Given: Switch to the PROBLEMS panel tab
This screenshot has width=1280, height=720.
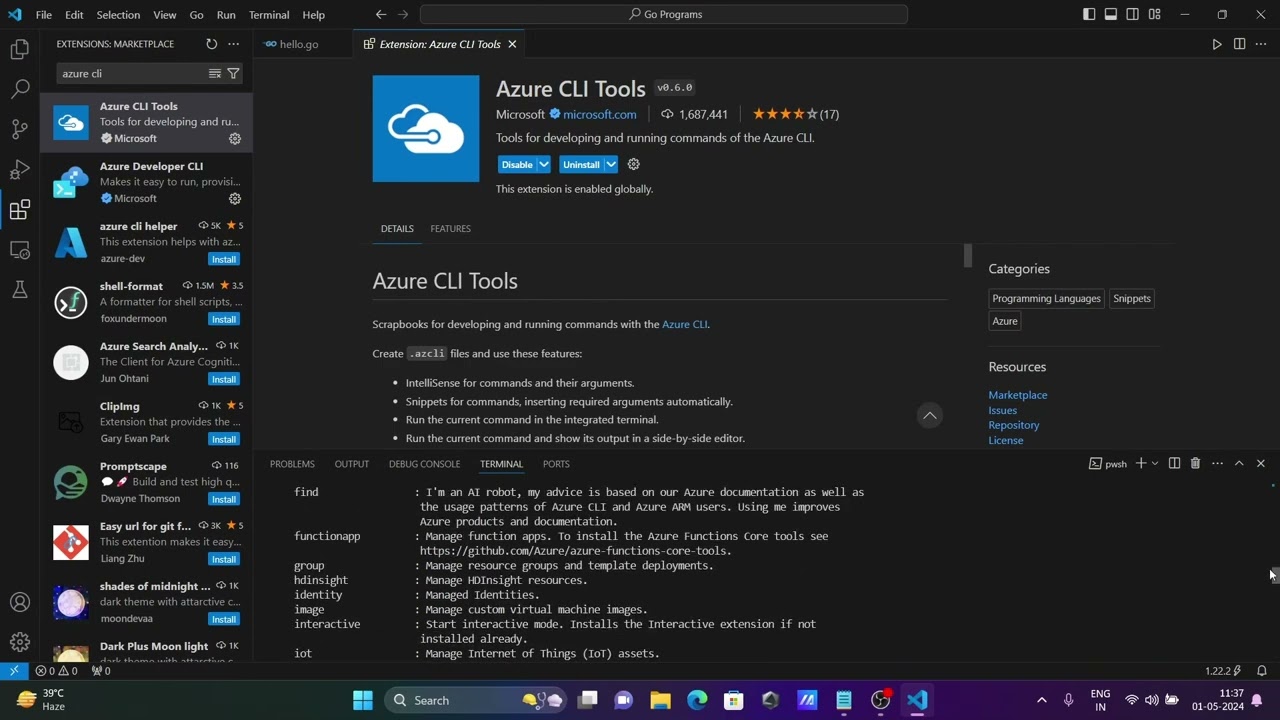Looking at the screenshot, I should 292,464.
